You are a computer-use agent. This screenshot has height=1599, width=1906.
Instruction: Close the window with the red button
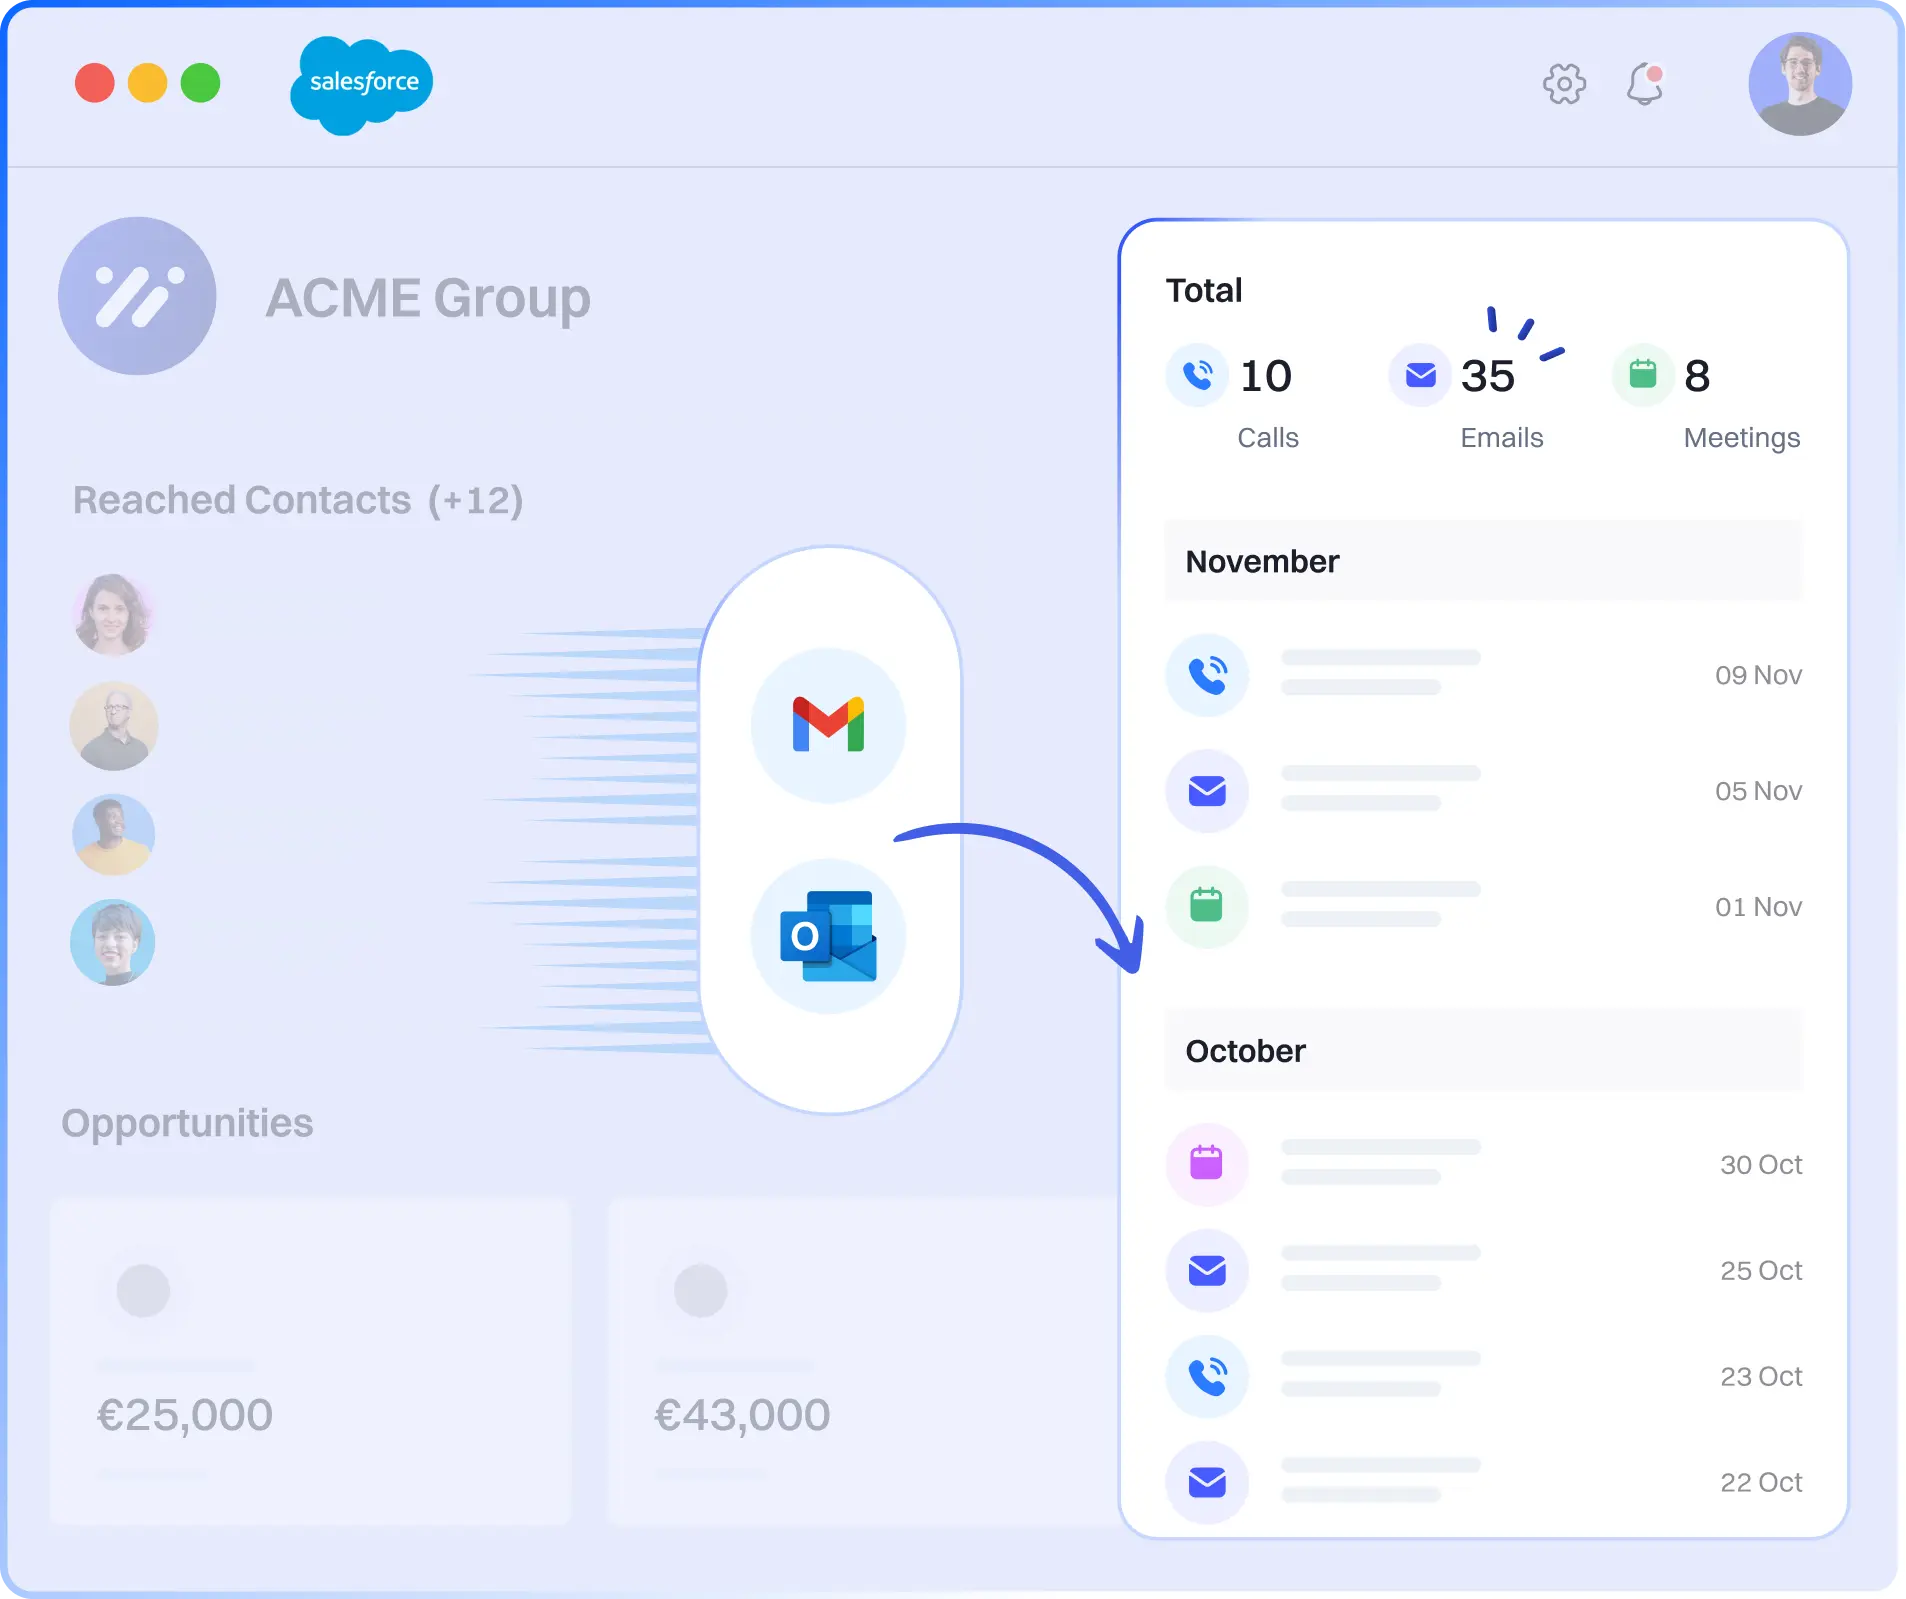click(x=95, y=83)
